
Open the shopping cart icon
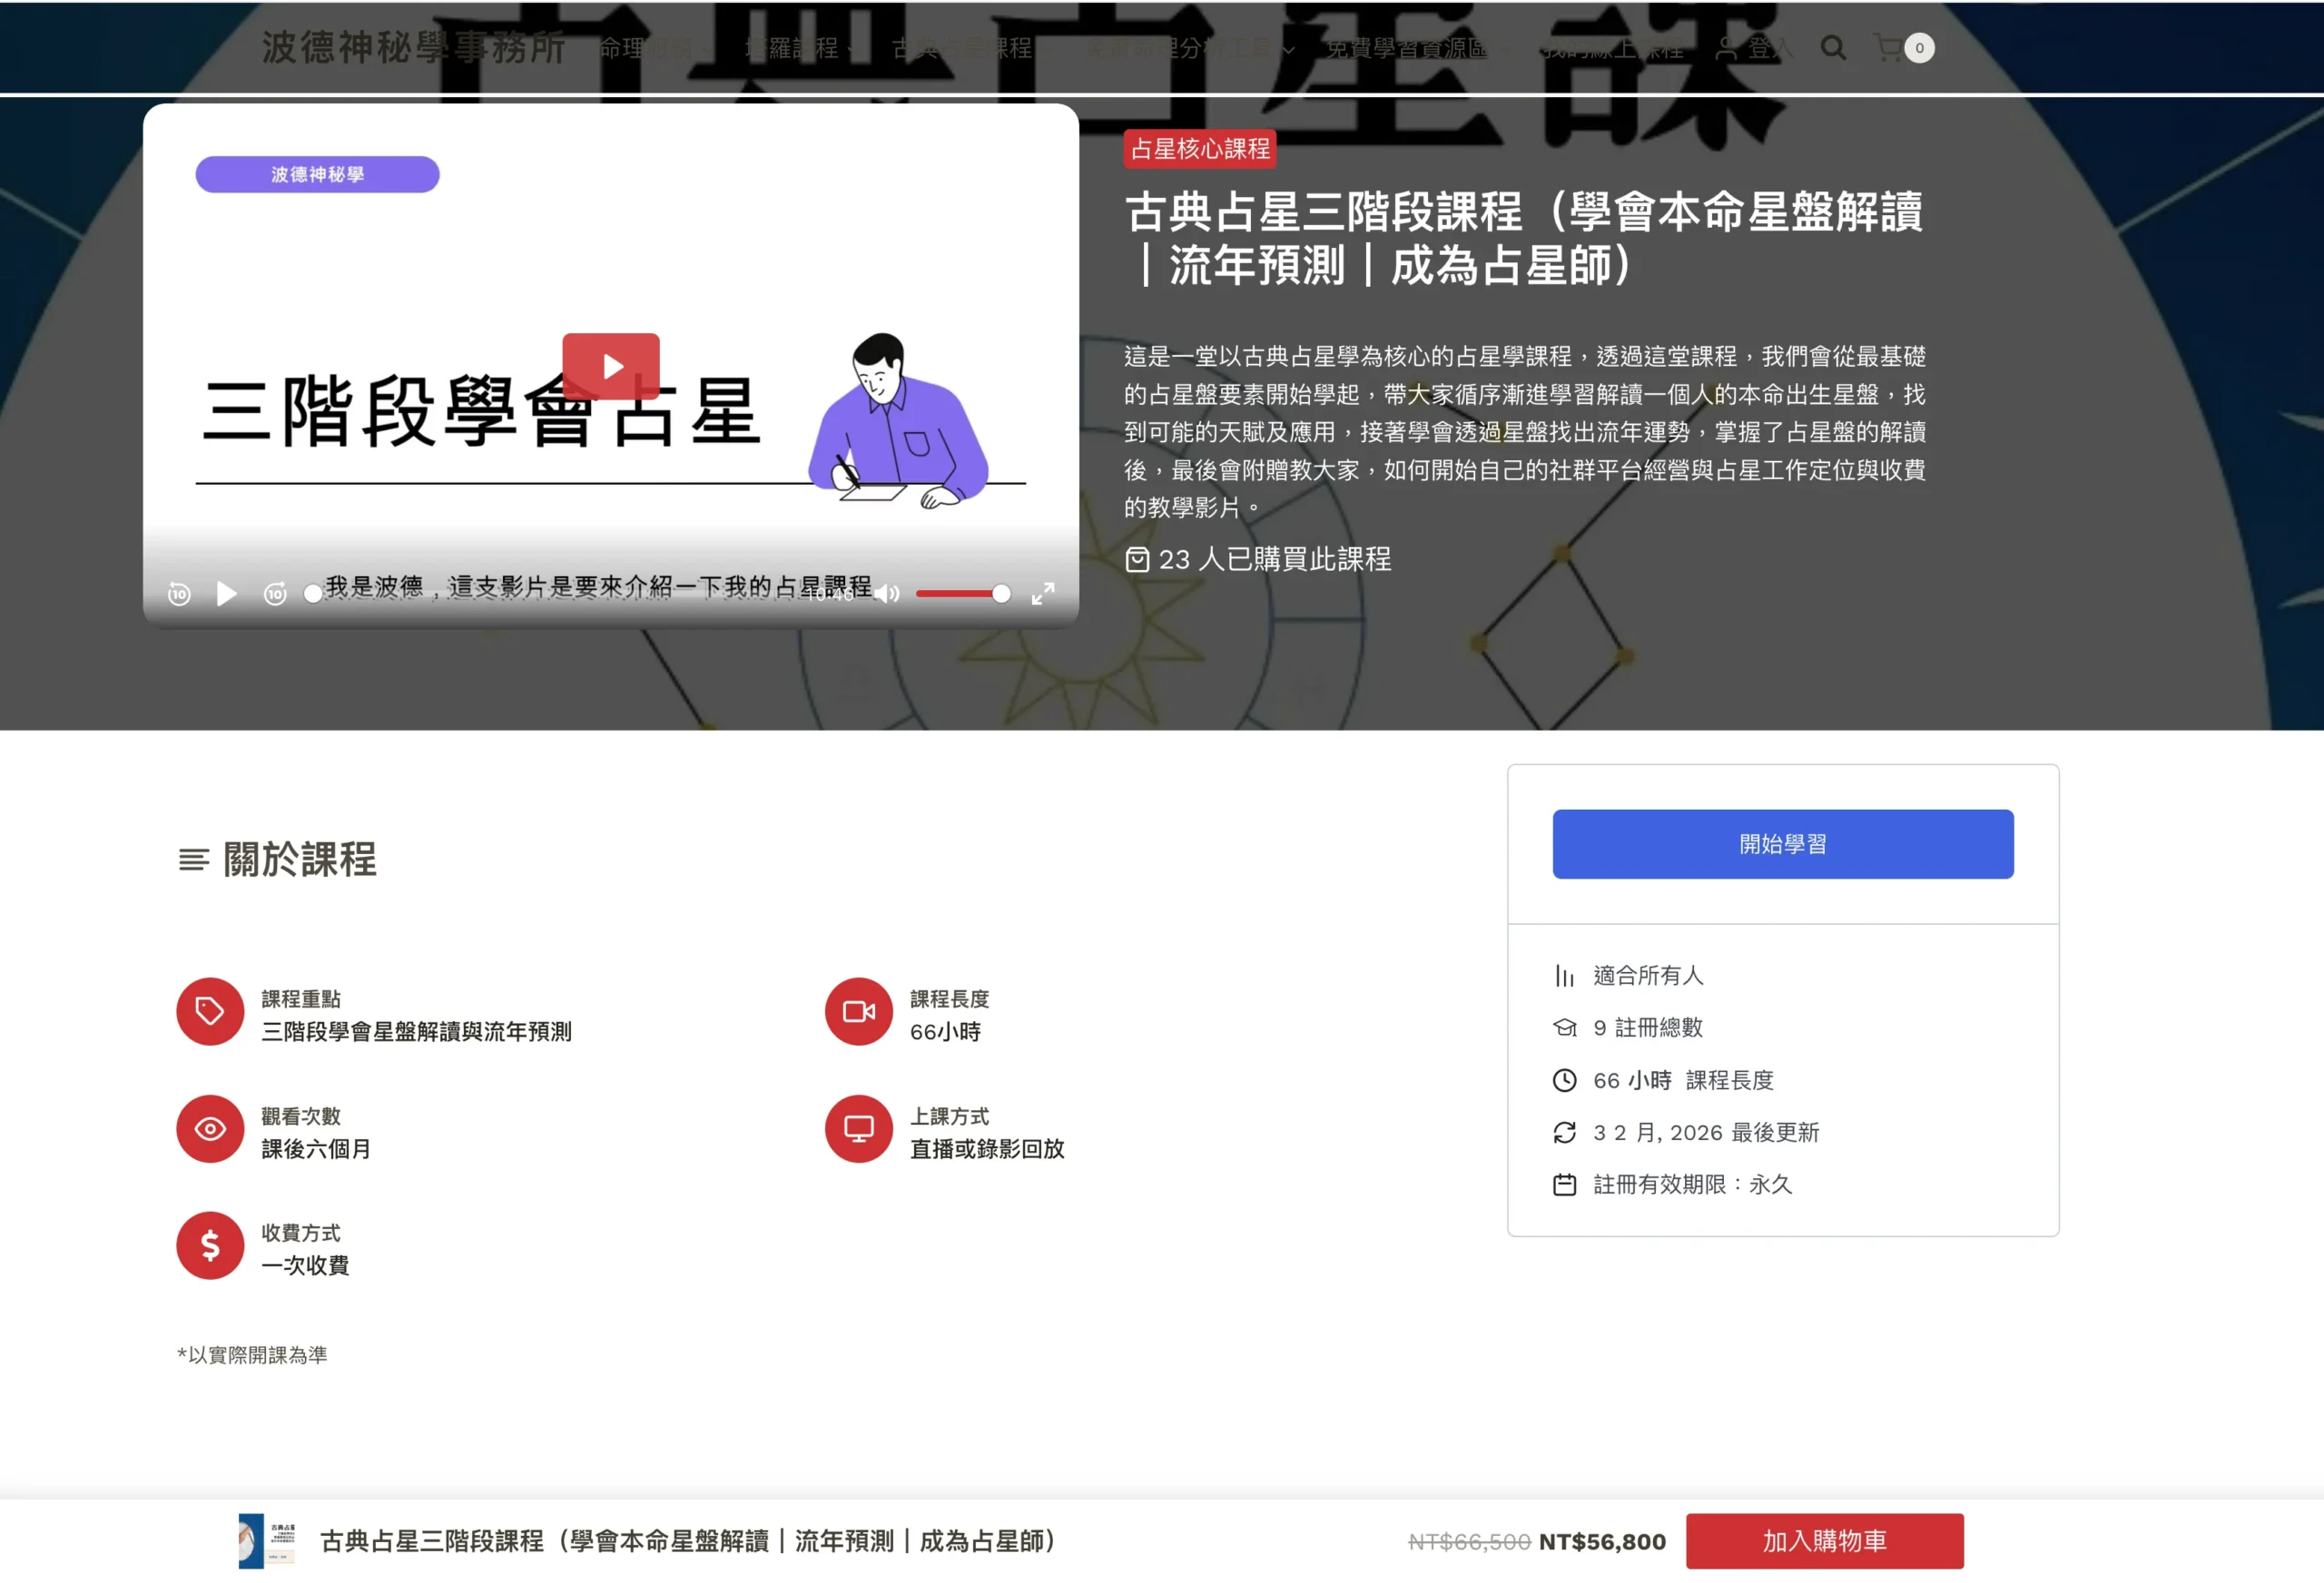1889,47
